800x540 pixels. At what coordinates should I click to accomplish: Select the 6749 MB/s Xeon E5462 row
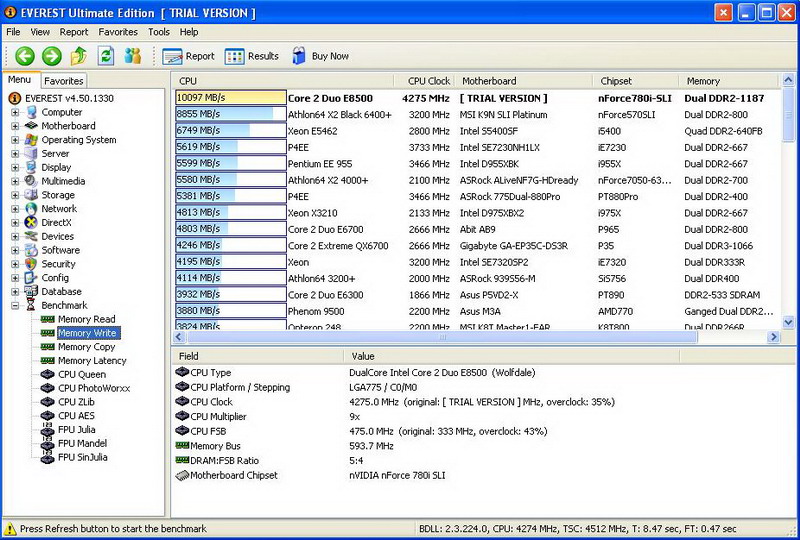tap(477, 131)
